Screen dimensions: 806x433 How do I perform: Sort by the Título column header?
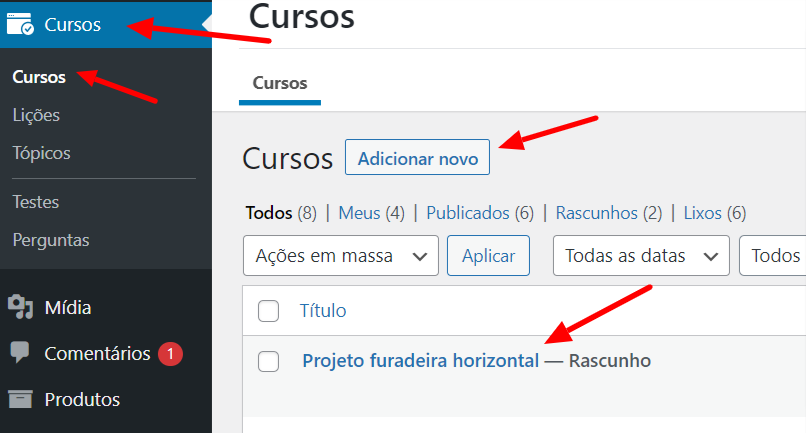[323, 311]
